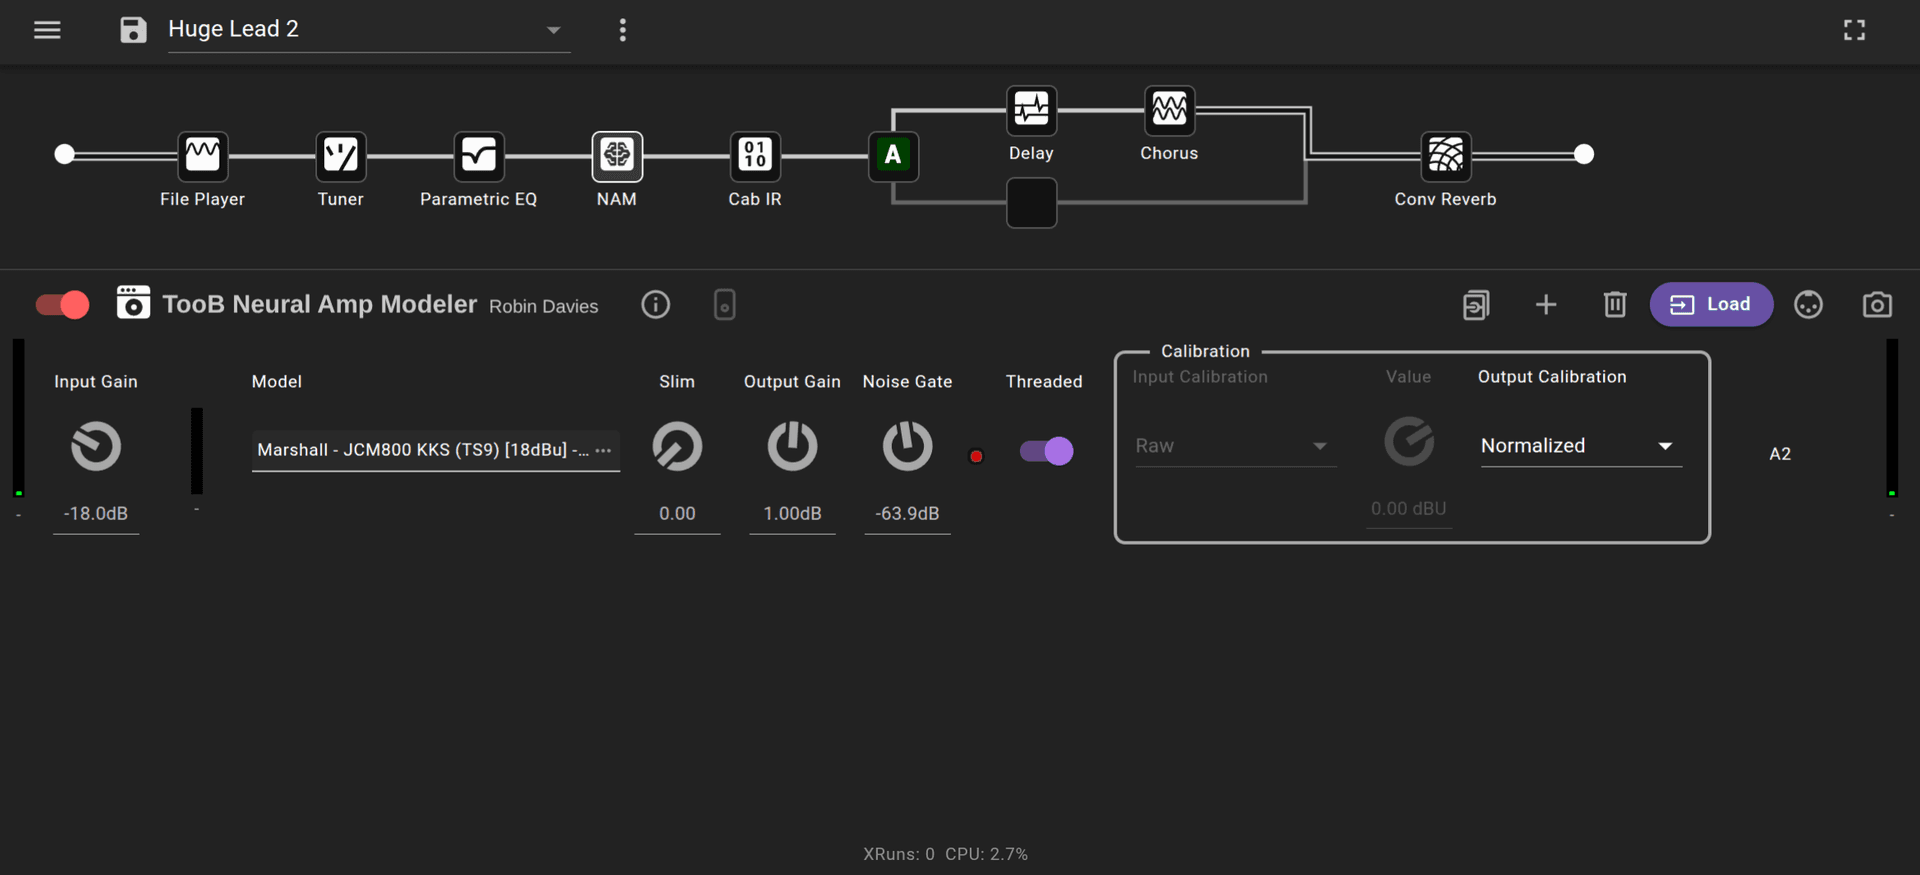
Task: Select the File Player pedal
Action: point(203,156)
